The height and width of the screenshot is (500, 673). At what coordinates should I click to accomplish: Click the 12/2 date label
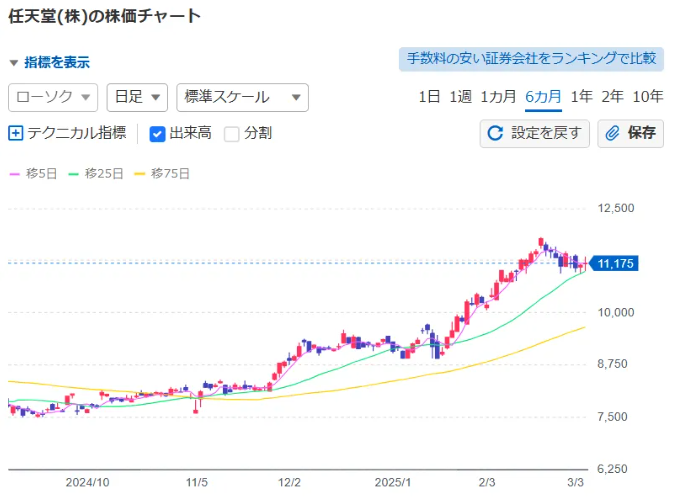point(289,482)
